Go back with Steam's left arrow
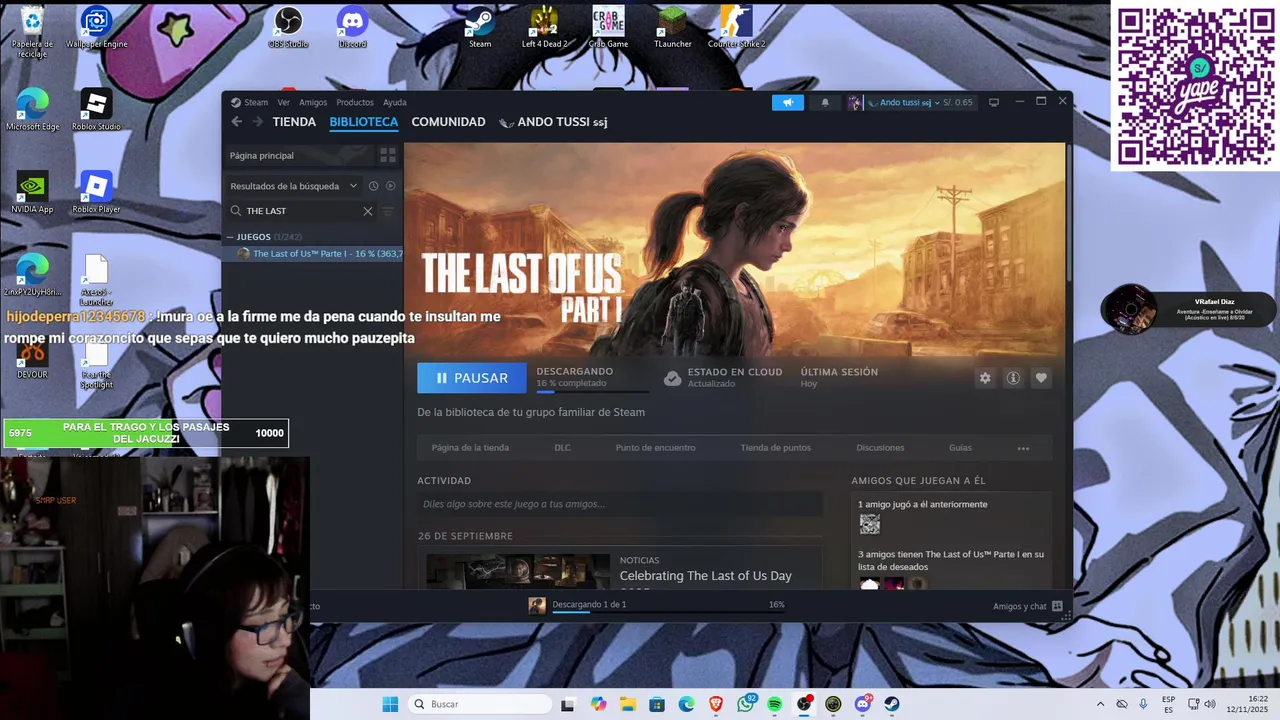 pyautogui.click(x=237, y=122)
